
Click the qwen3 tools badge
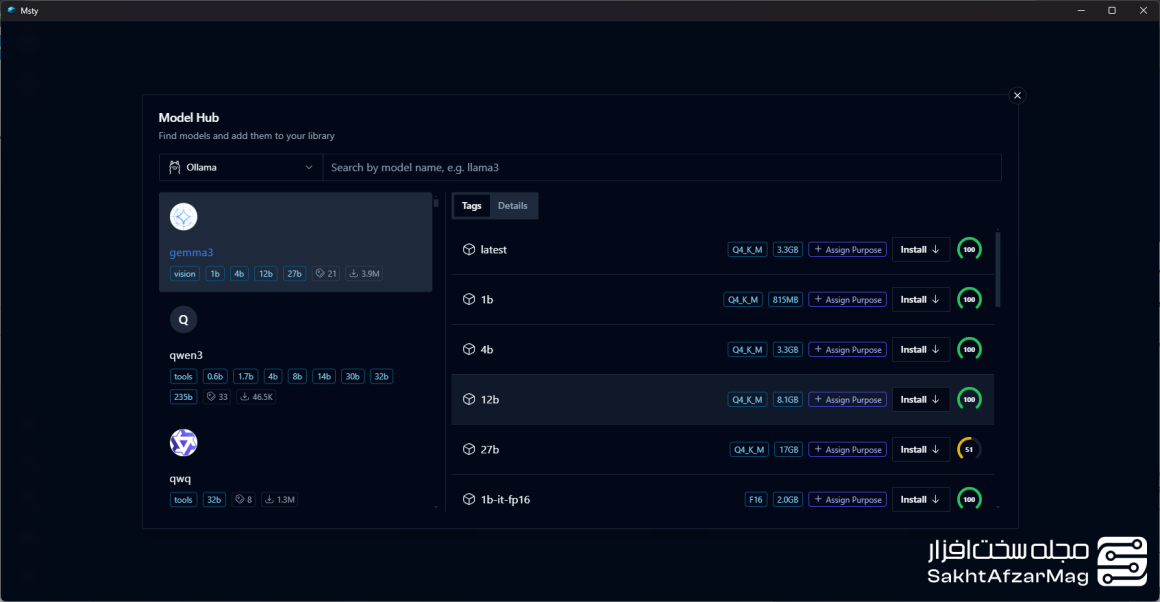point(183,376)
